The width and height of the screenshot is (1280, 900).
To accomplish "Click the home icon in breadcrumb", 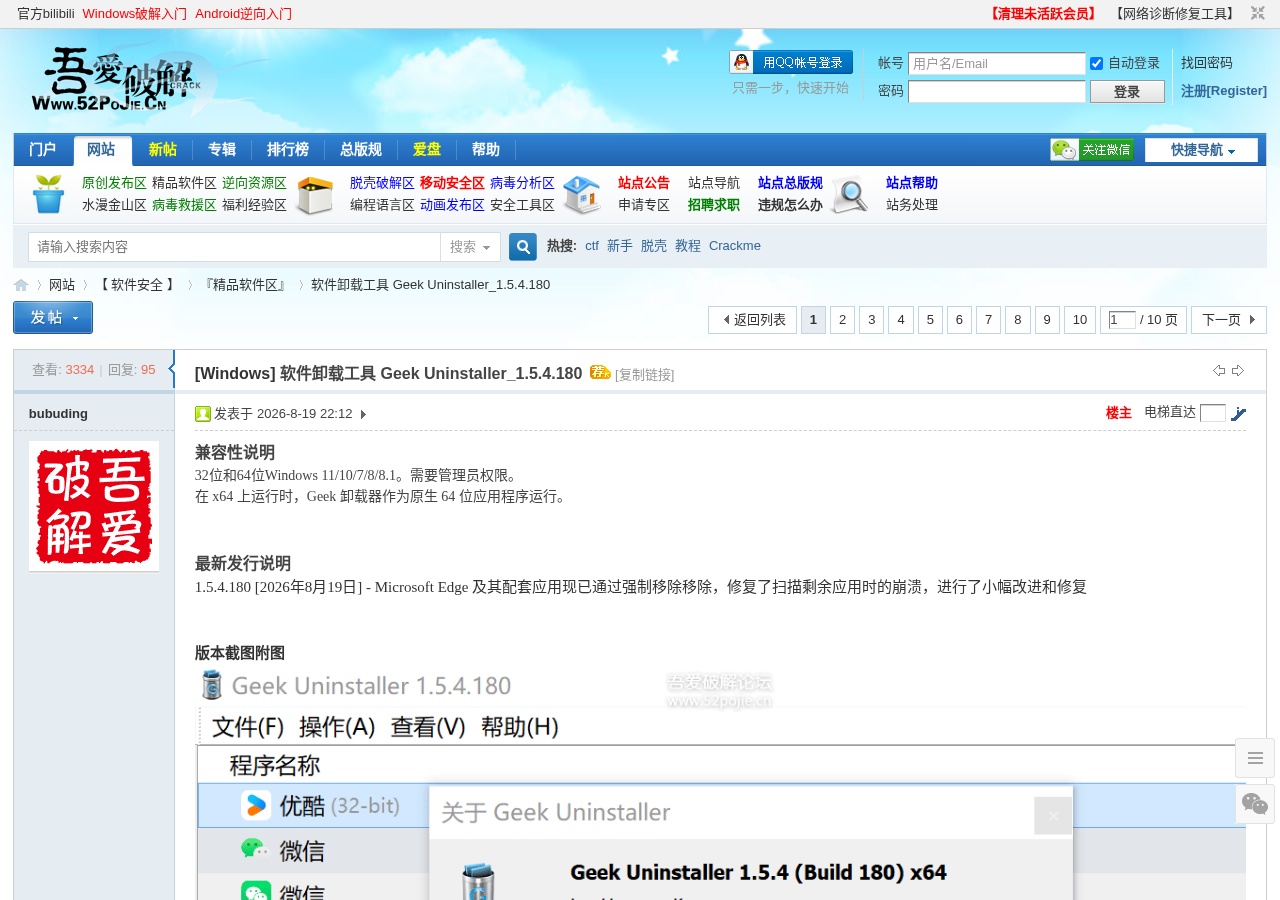I will (x=21, y=285).
